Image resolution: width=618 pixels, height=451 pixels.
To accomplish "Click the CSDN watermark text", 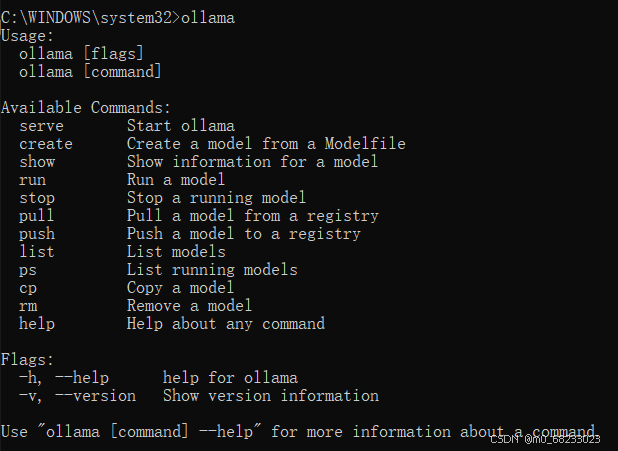I will point(545,439).
